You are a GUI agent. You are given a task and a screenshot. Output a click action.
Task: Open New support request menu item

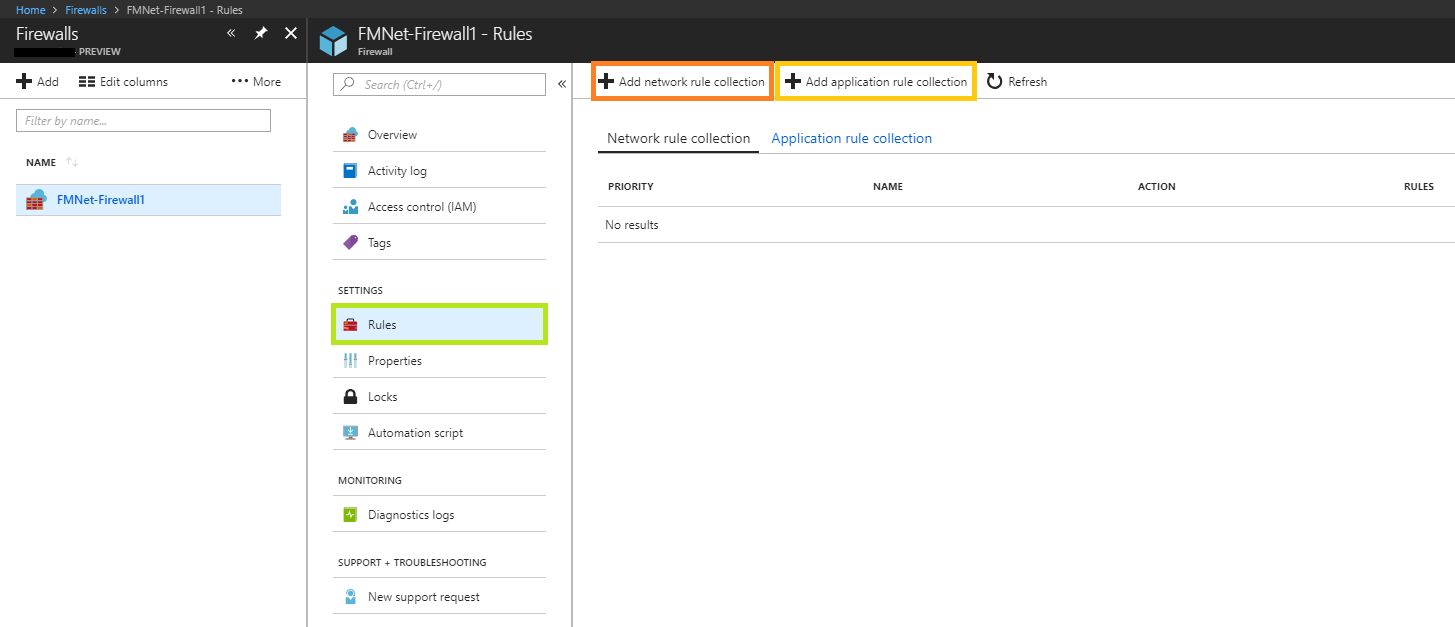coord(440,597)
